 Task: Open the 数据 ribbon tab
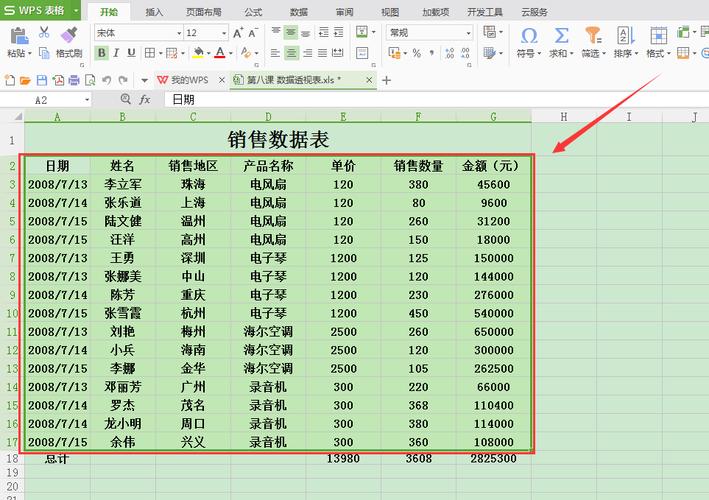pyautogui.click(x=298, y=12)
